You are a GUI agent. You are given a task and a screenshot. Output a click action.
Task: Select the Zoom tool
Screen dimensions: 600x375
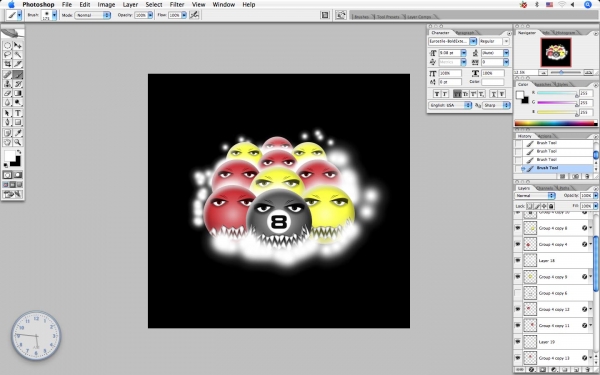18,142
